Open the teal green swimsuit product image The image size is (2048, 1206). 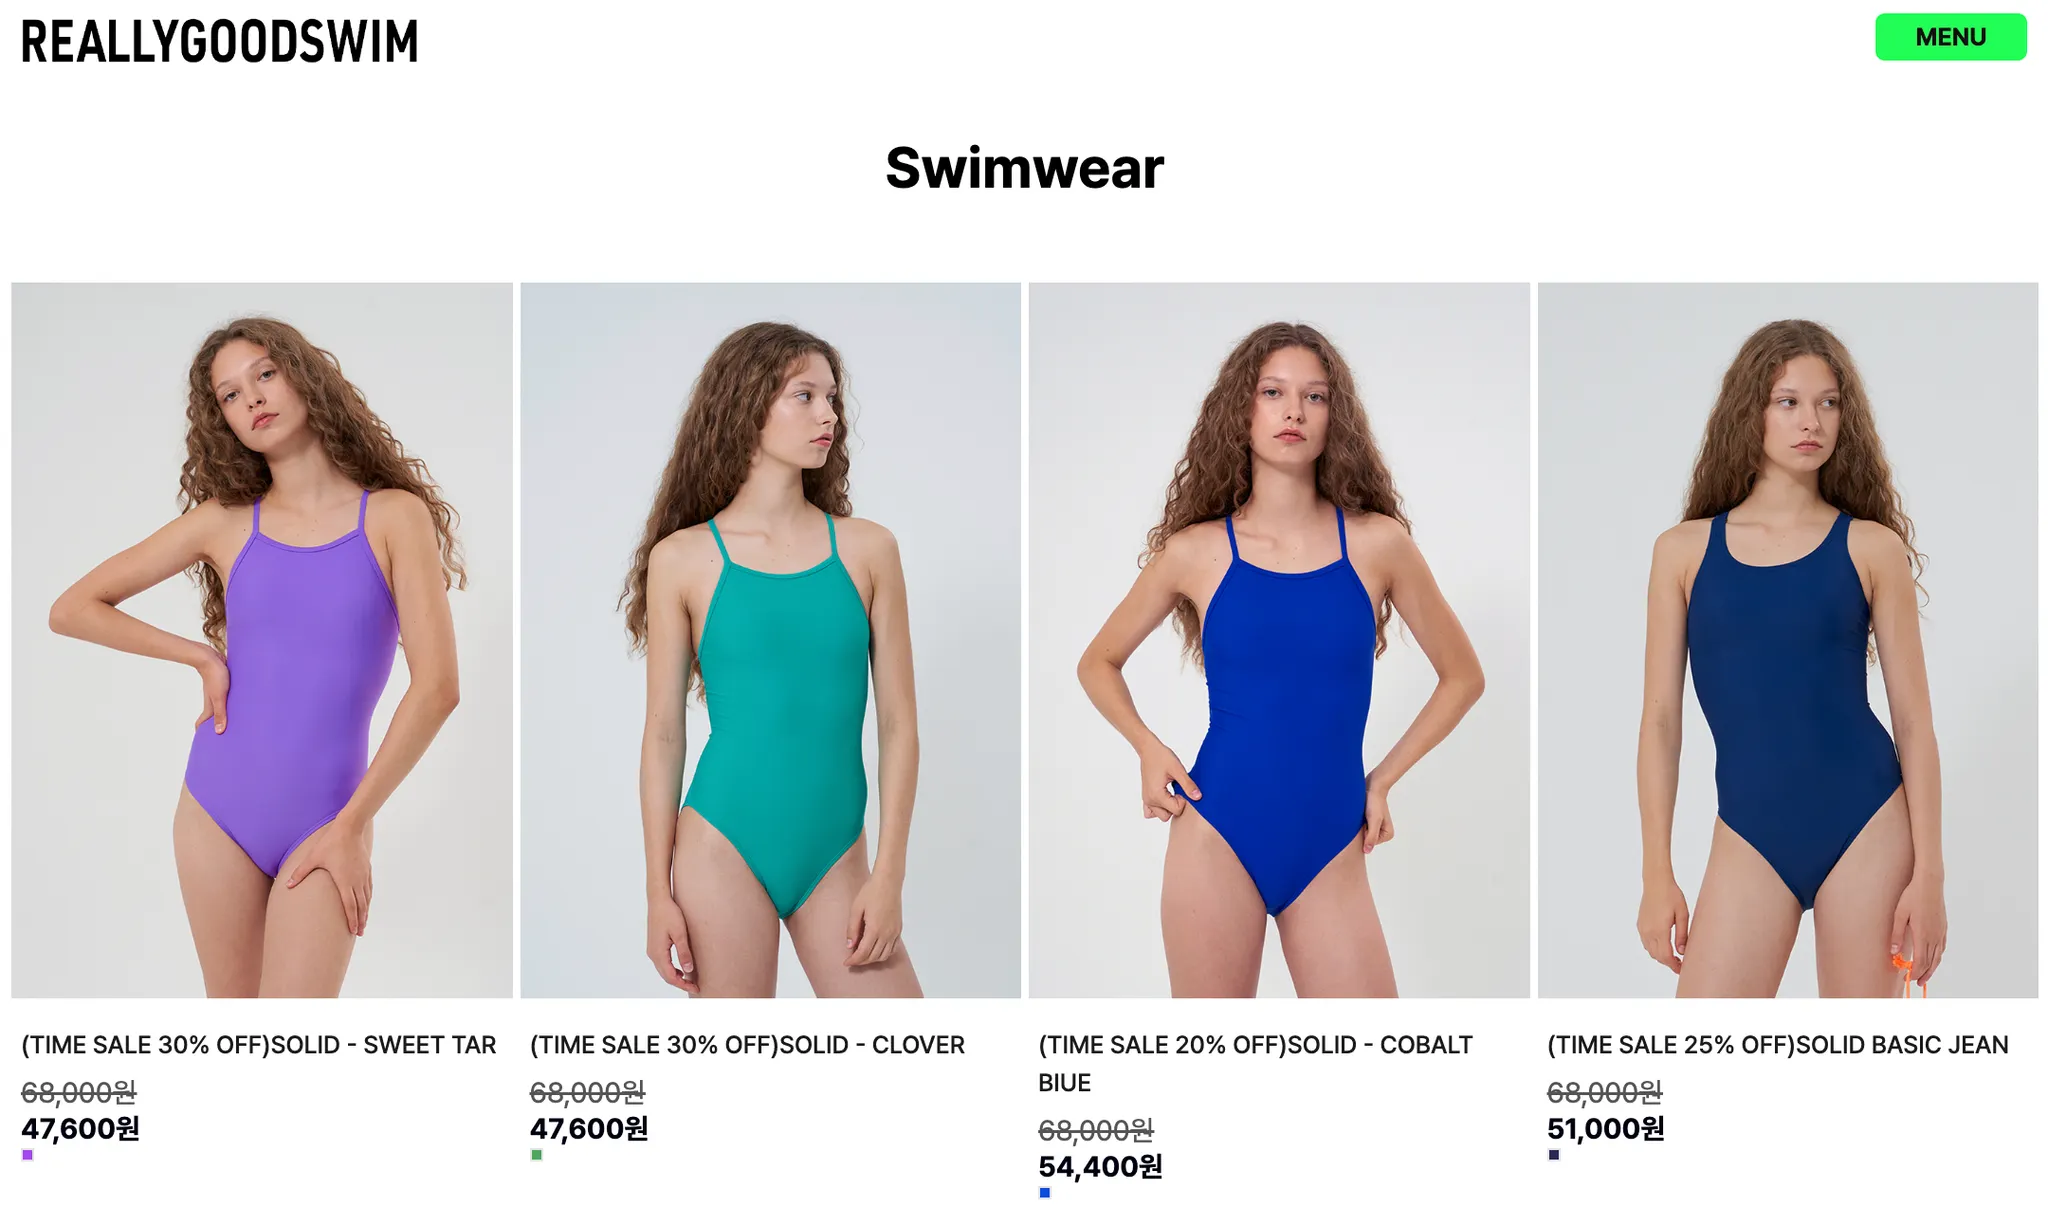coord(771,640)
